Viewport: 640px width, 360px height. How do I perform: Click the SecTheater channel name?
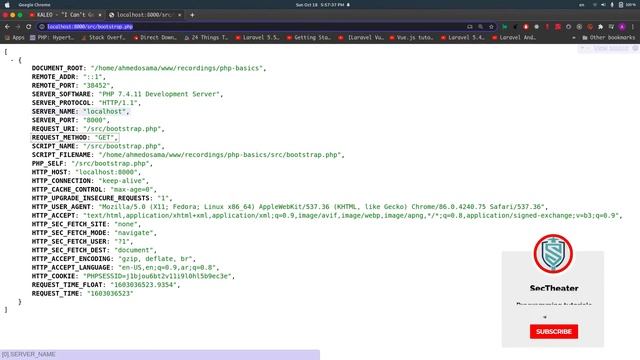[554, 288]
